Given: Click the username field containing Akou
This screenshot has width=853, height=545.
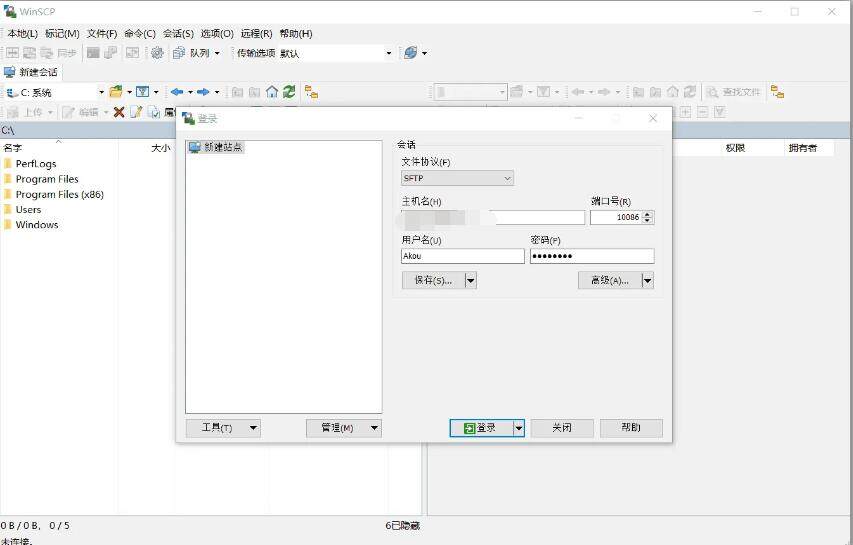Looking at the screenshot, I should [x=463, y=256].
